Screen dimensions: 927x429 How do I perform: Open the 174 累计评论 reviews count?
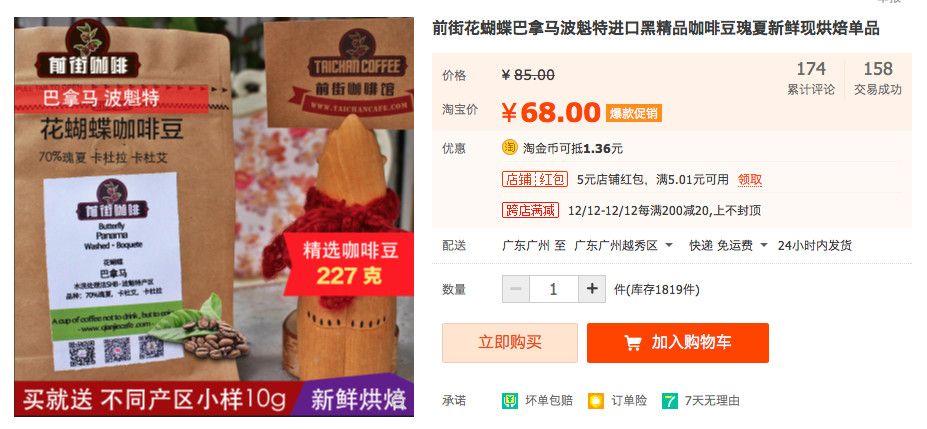pos(811,78)
